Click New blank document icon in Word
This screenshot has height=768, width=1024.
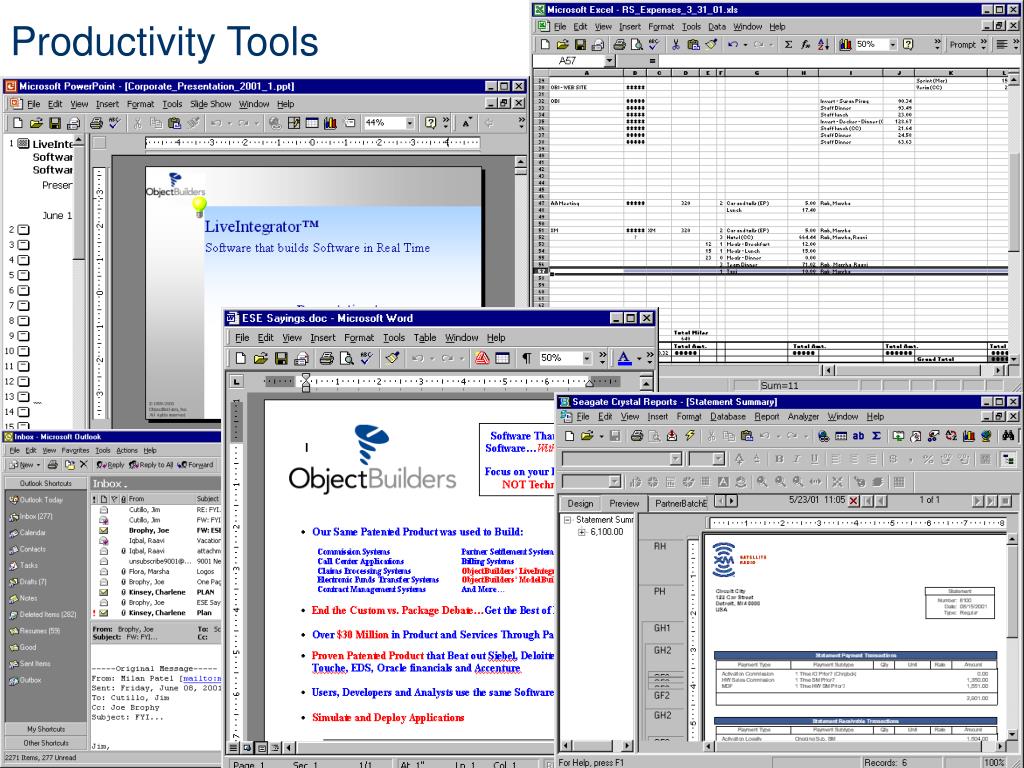(x=240, y=358)
